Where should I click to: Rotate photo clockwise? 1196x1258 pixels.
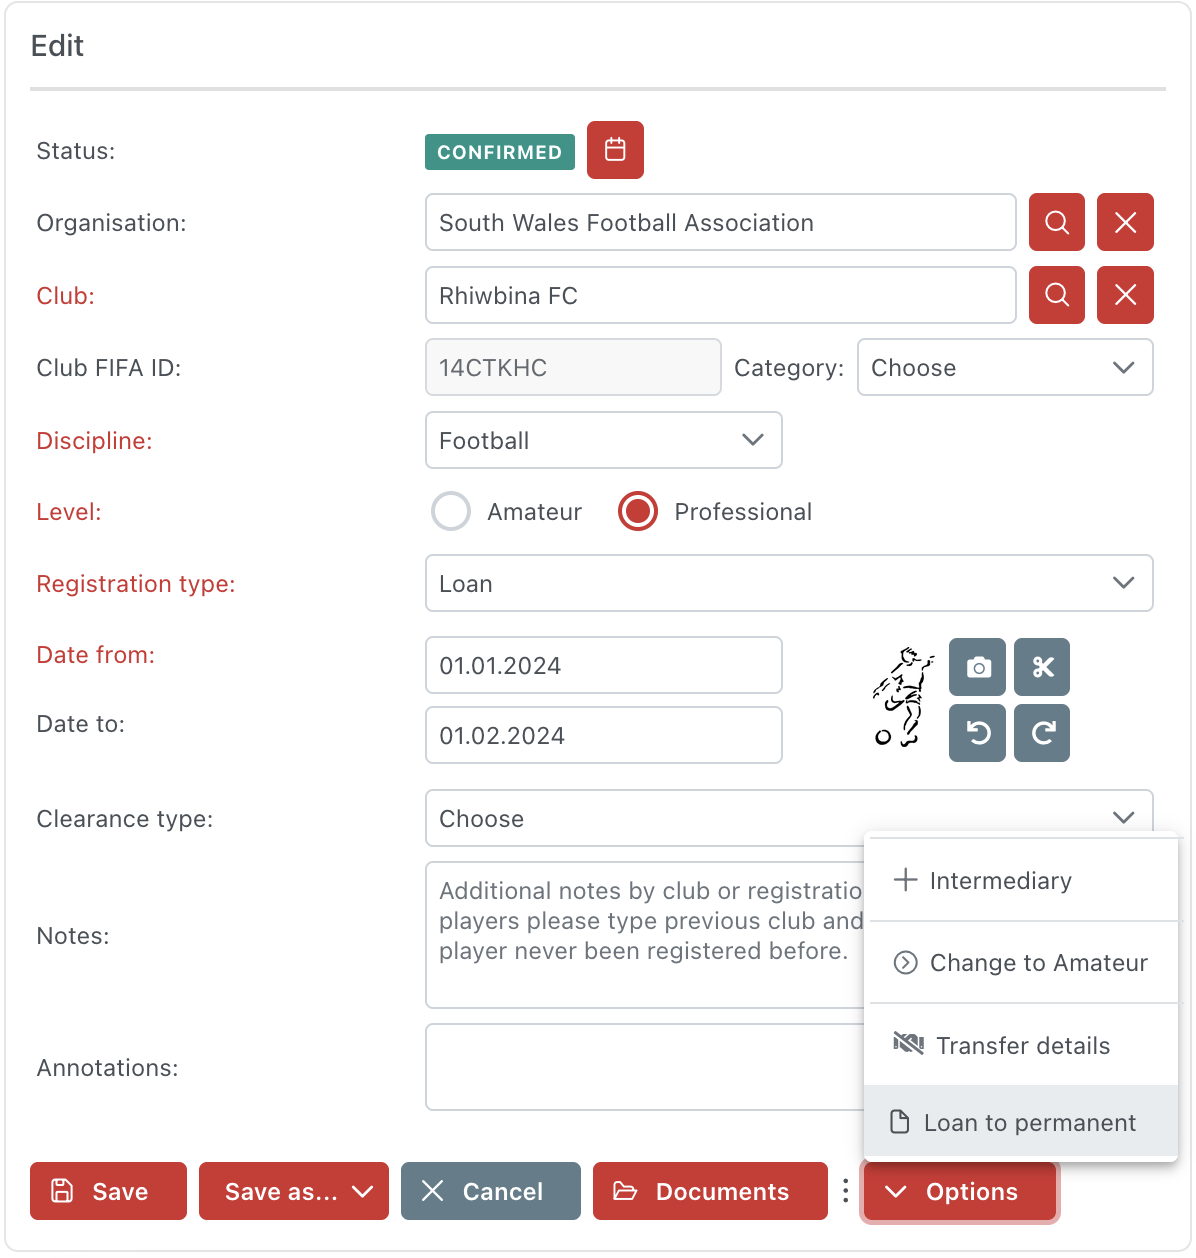[x=1042, y=733]
